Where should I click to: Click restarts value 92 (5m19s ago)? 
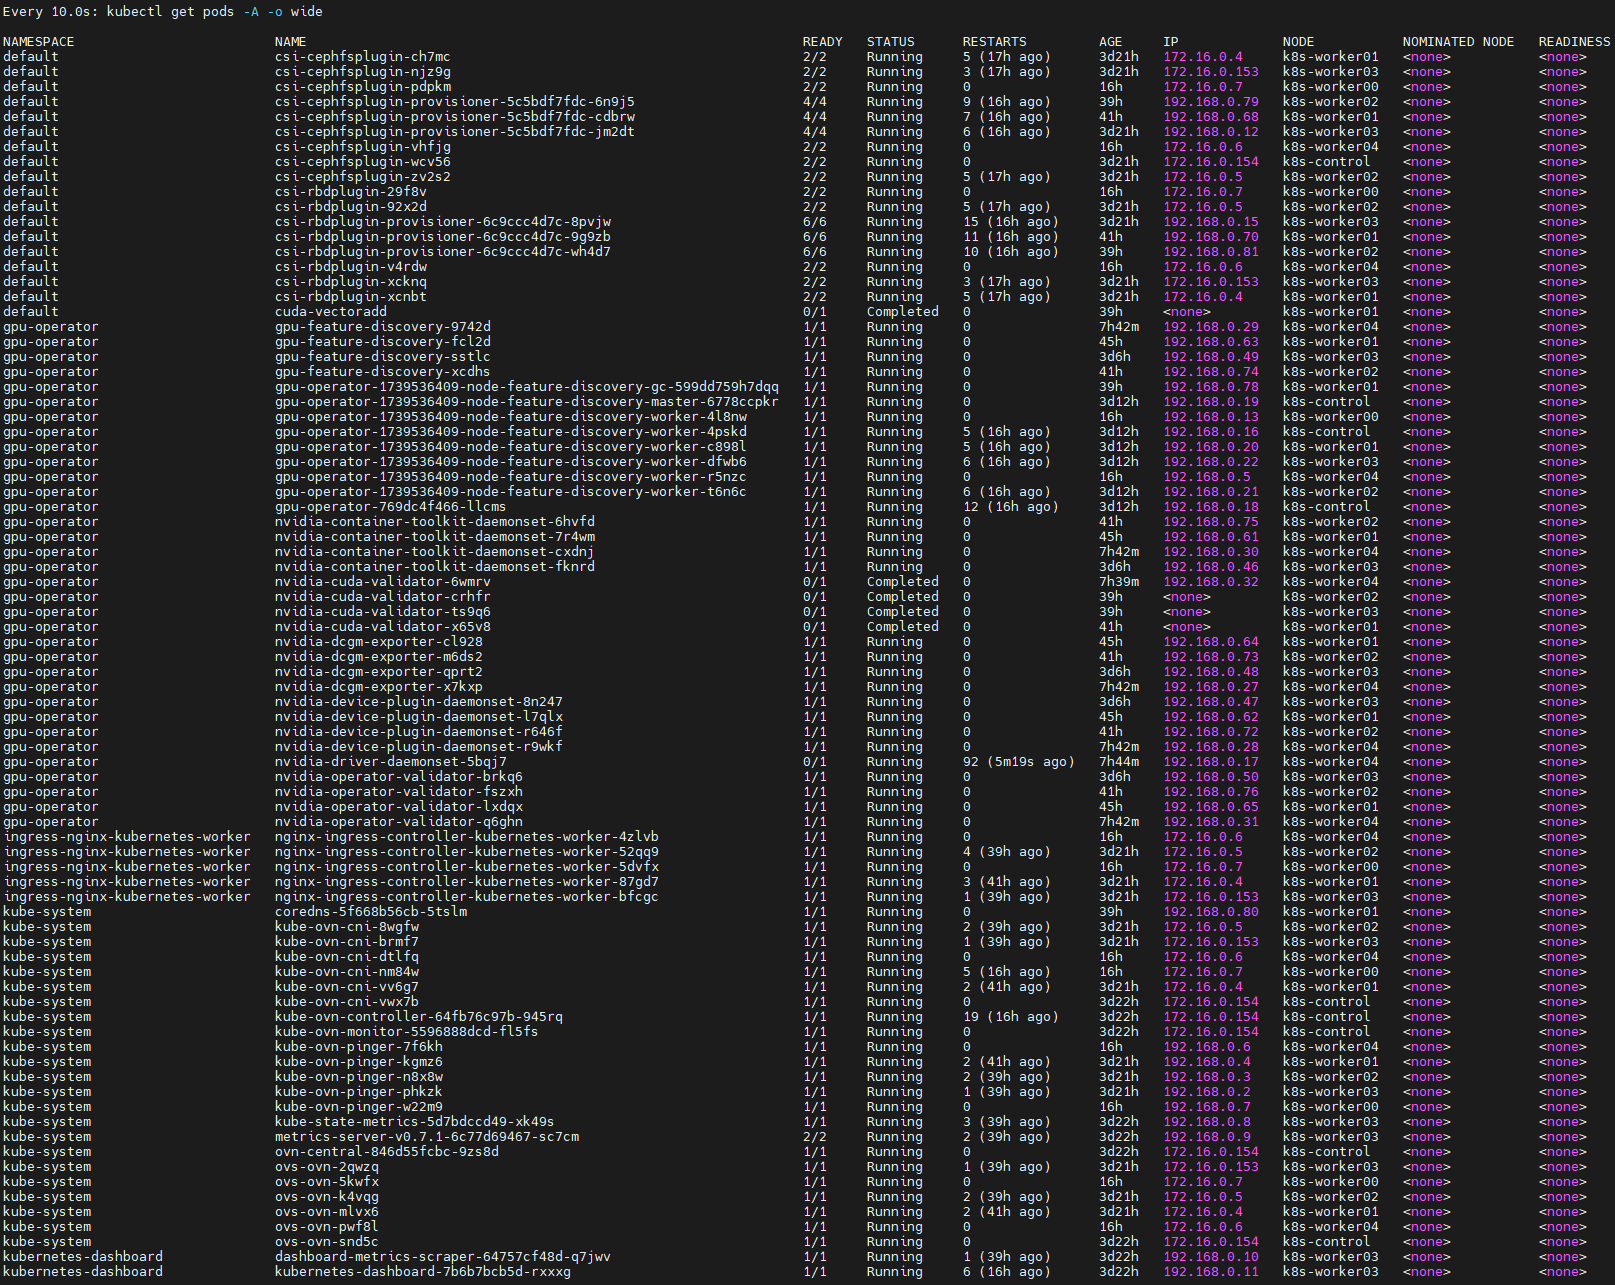tap(1018, 762)
